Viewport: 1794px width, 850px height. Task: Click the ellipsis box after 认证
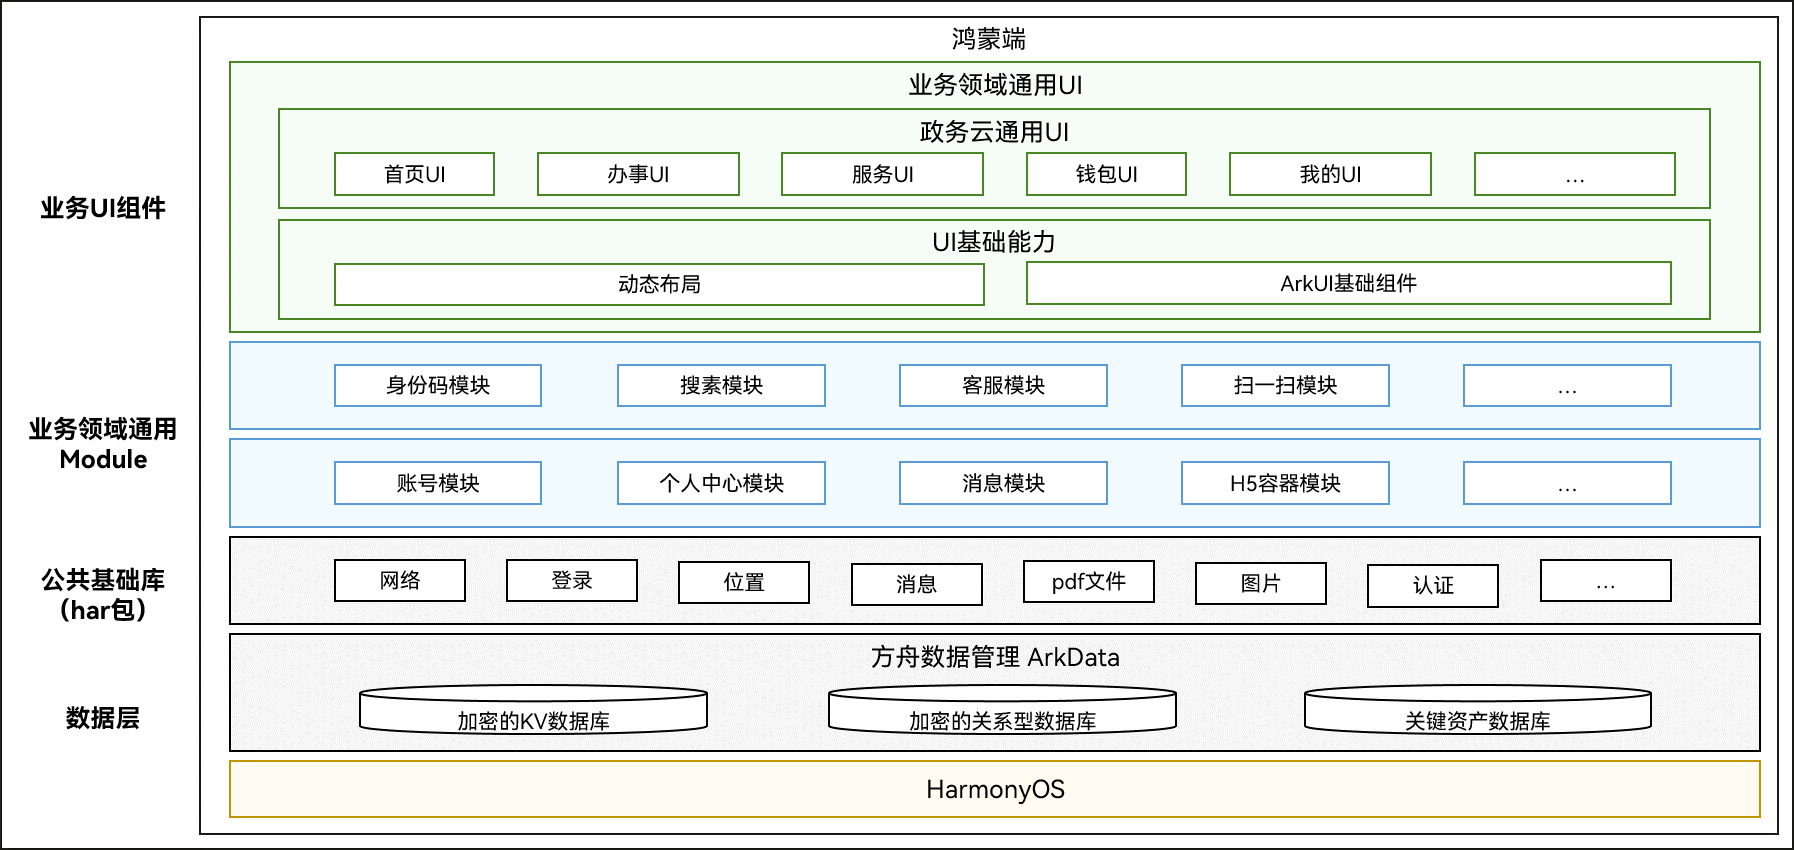coord(1605,580)
